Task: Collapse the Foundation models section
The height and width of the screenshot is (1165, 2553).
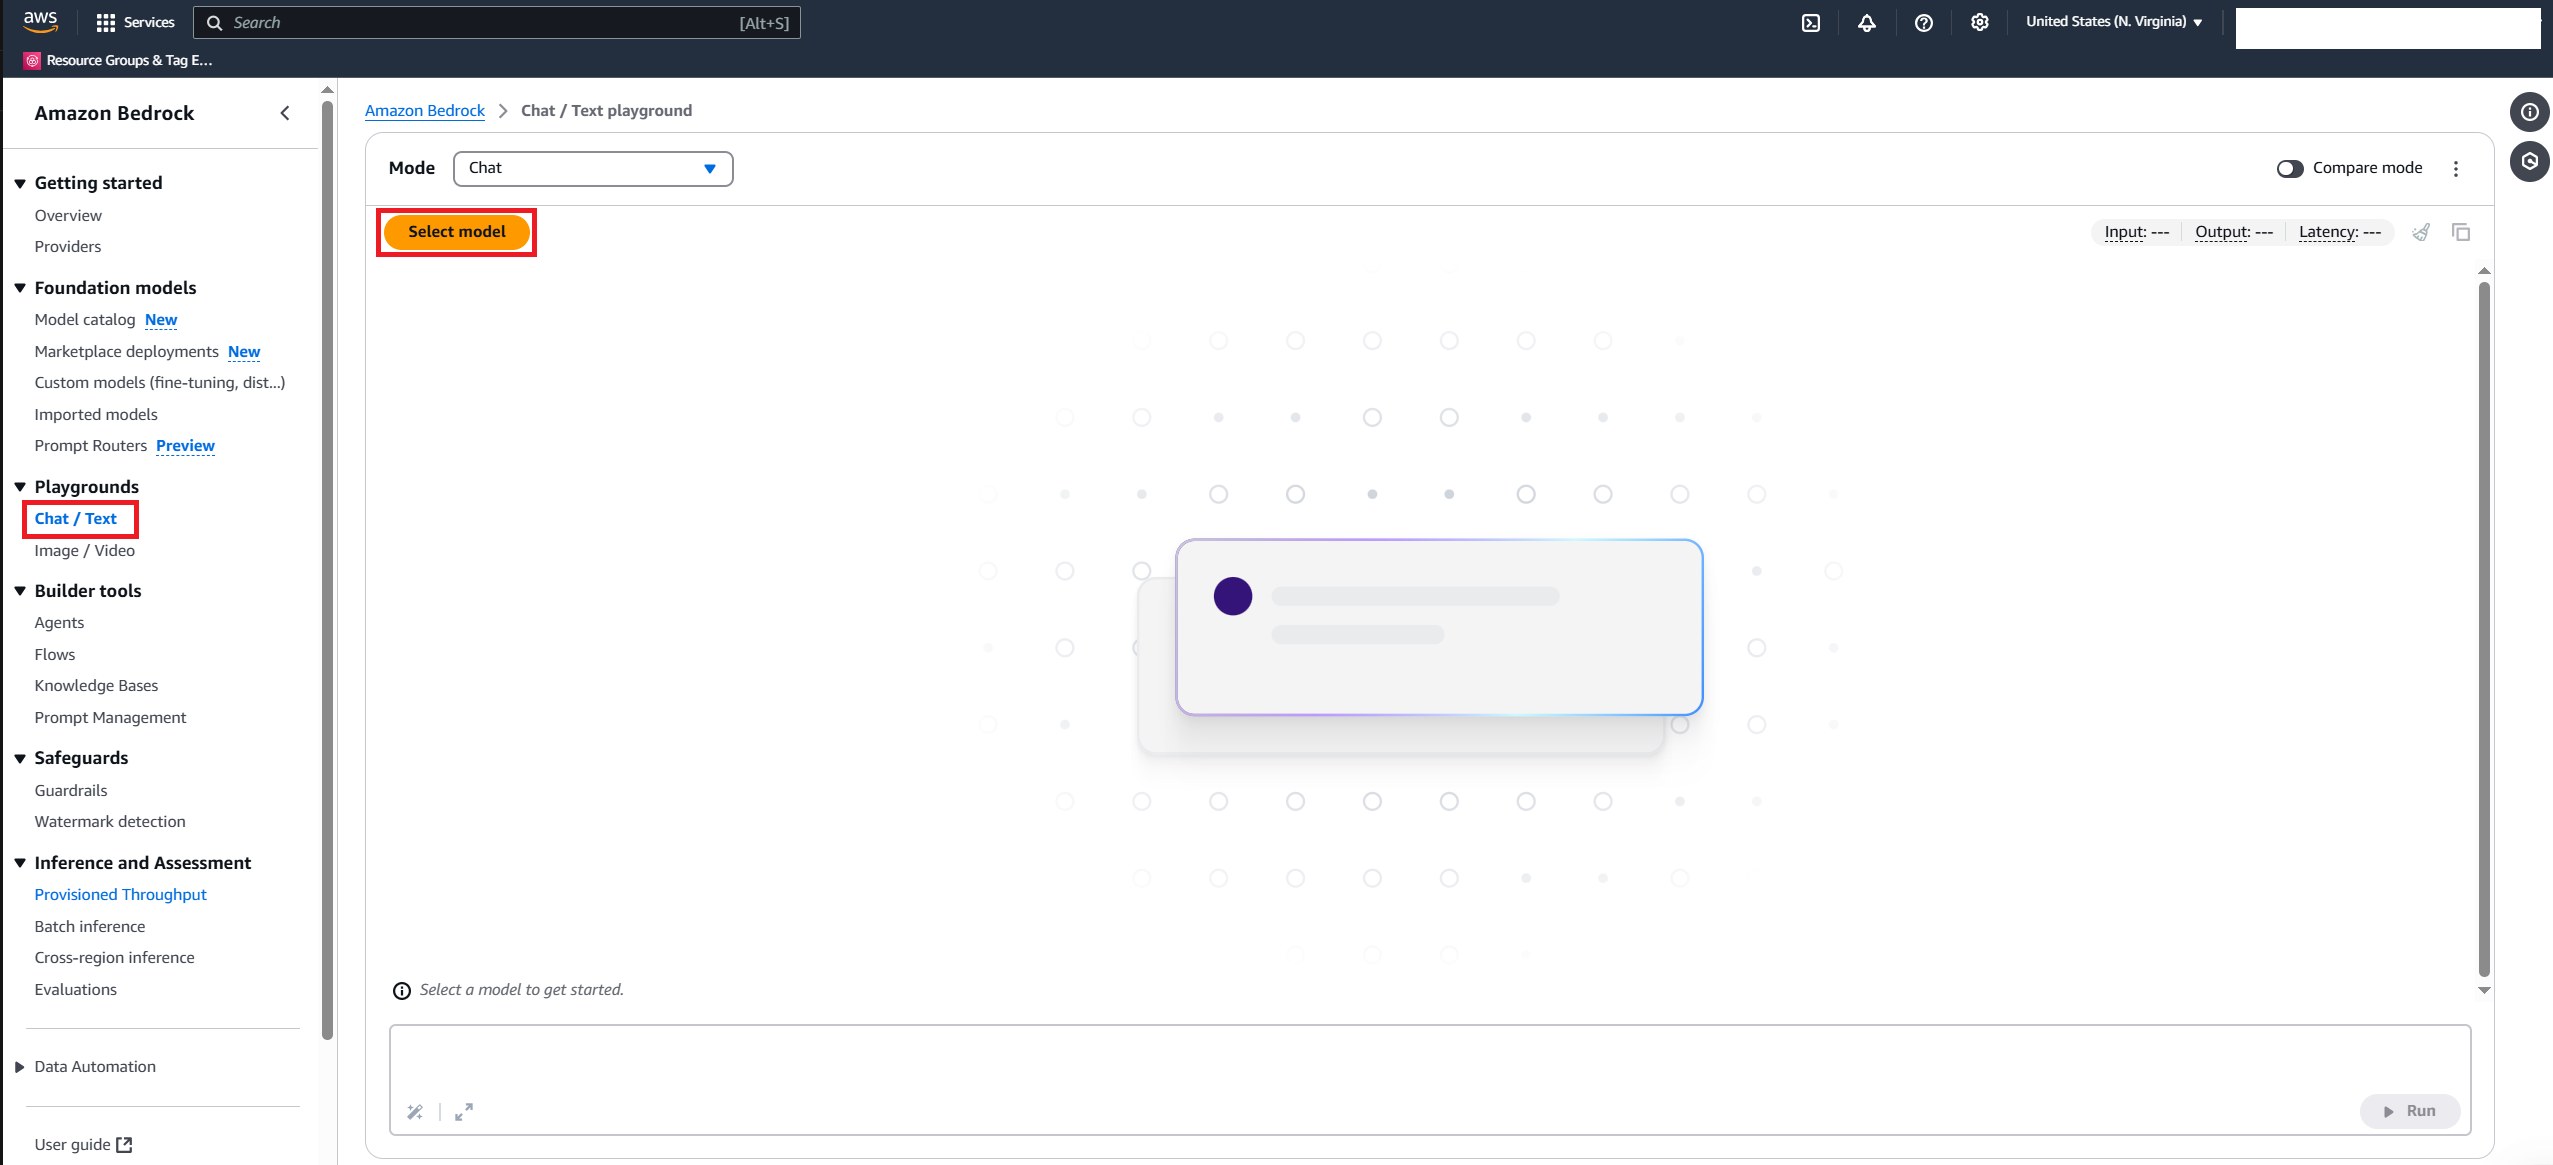Action: 19,288
